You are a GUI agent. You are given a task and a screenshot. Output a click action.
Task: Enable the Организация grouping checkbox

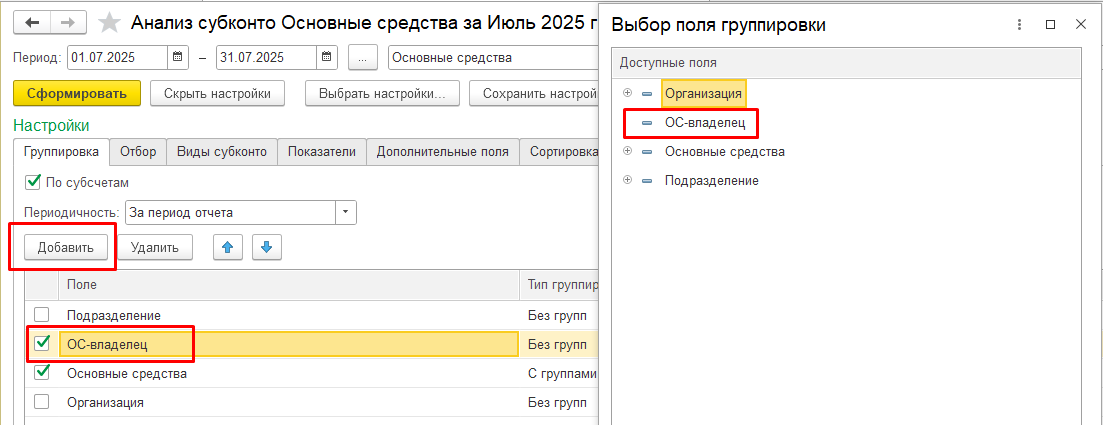point(42,402)
